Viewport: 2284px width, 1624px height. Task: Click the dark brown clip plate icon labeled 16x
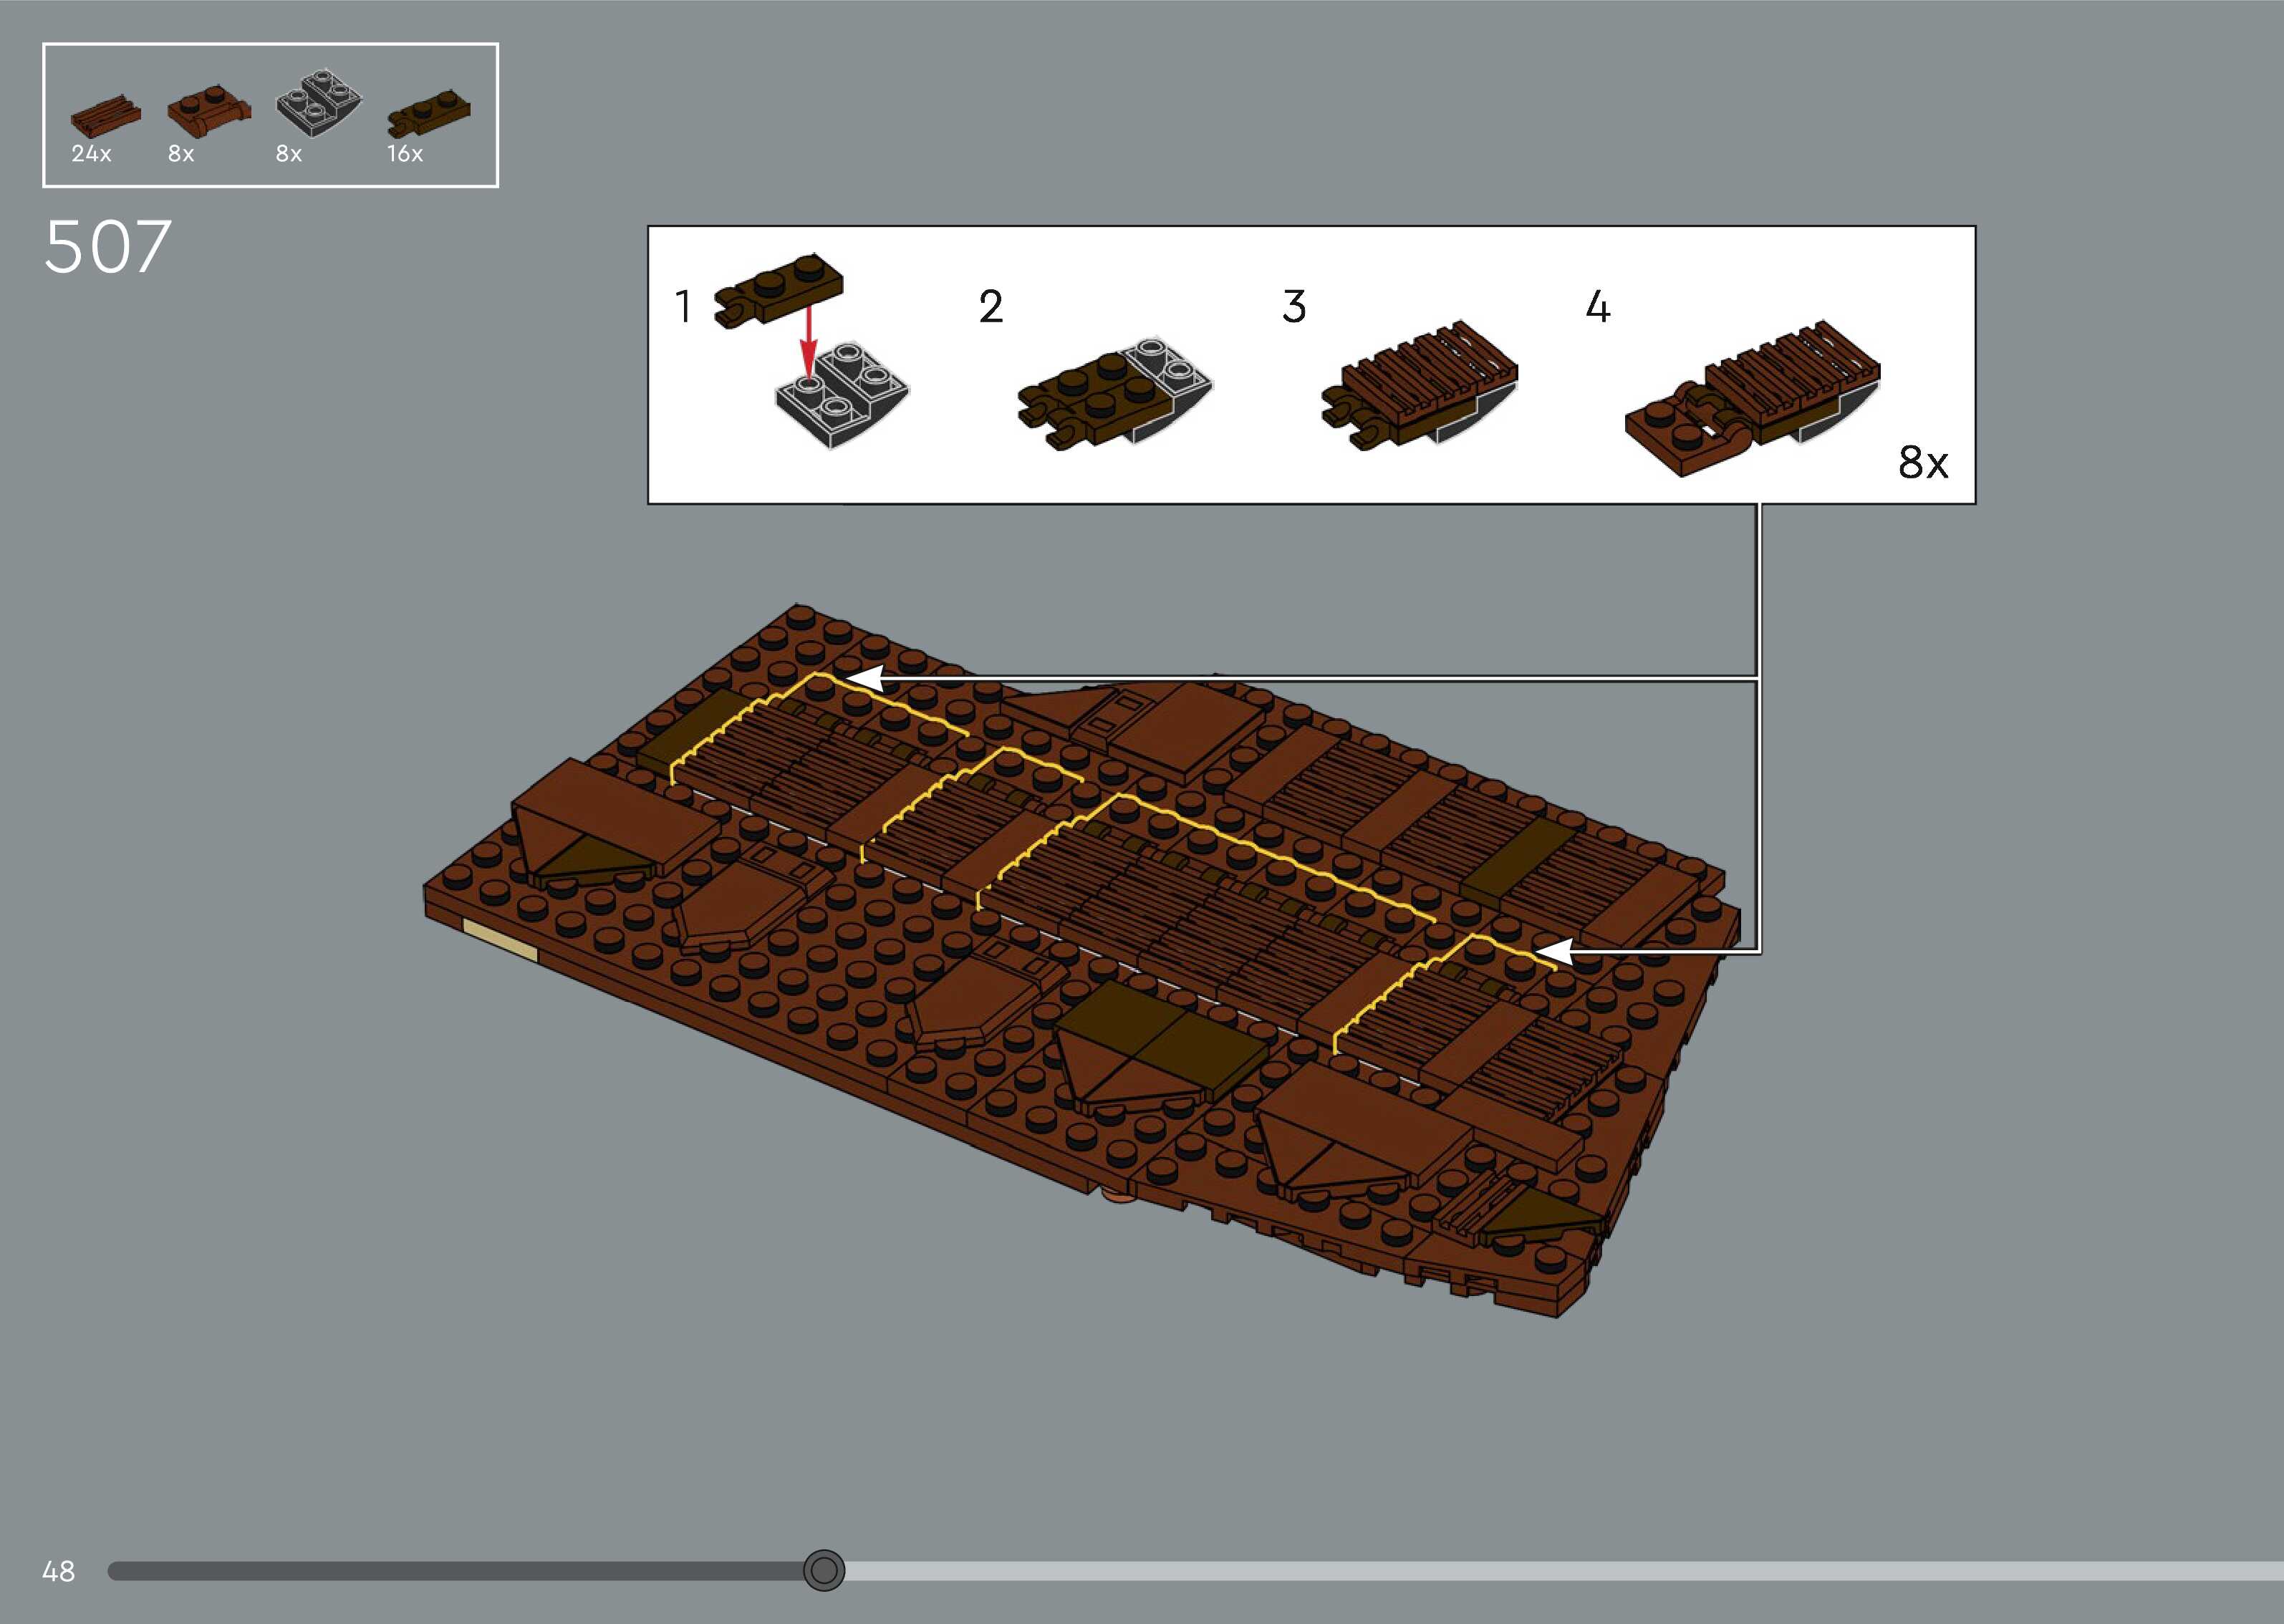pyautogui.click(x=428, y=114)
